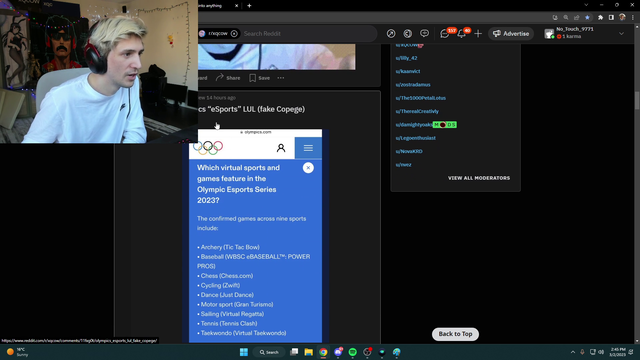This screenshot has width=640, height=360.
Task: Open Spotify from the taskbar
Action: click(x=353, y=352)
